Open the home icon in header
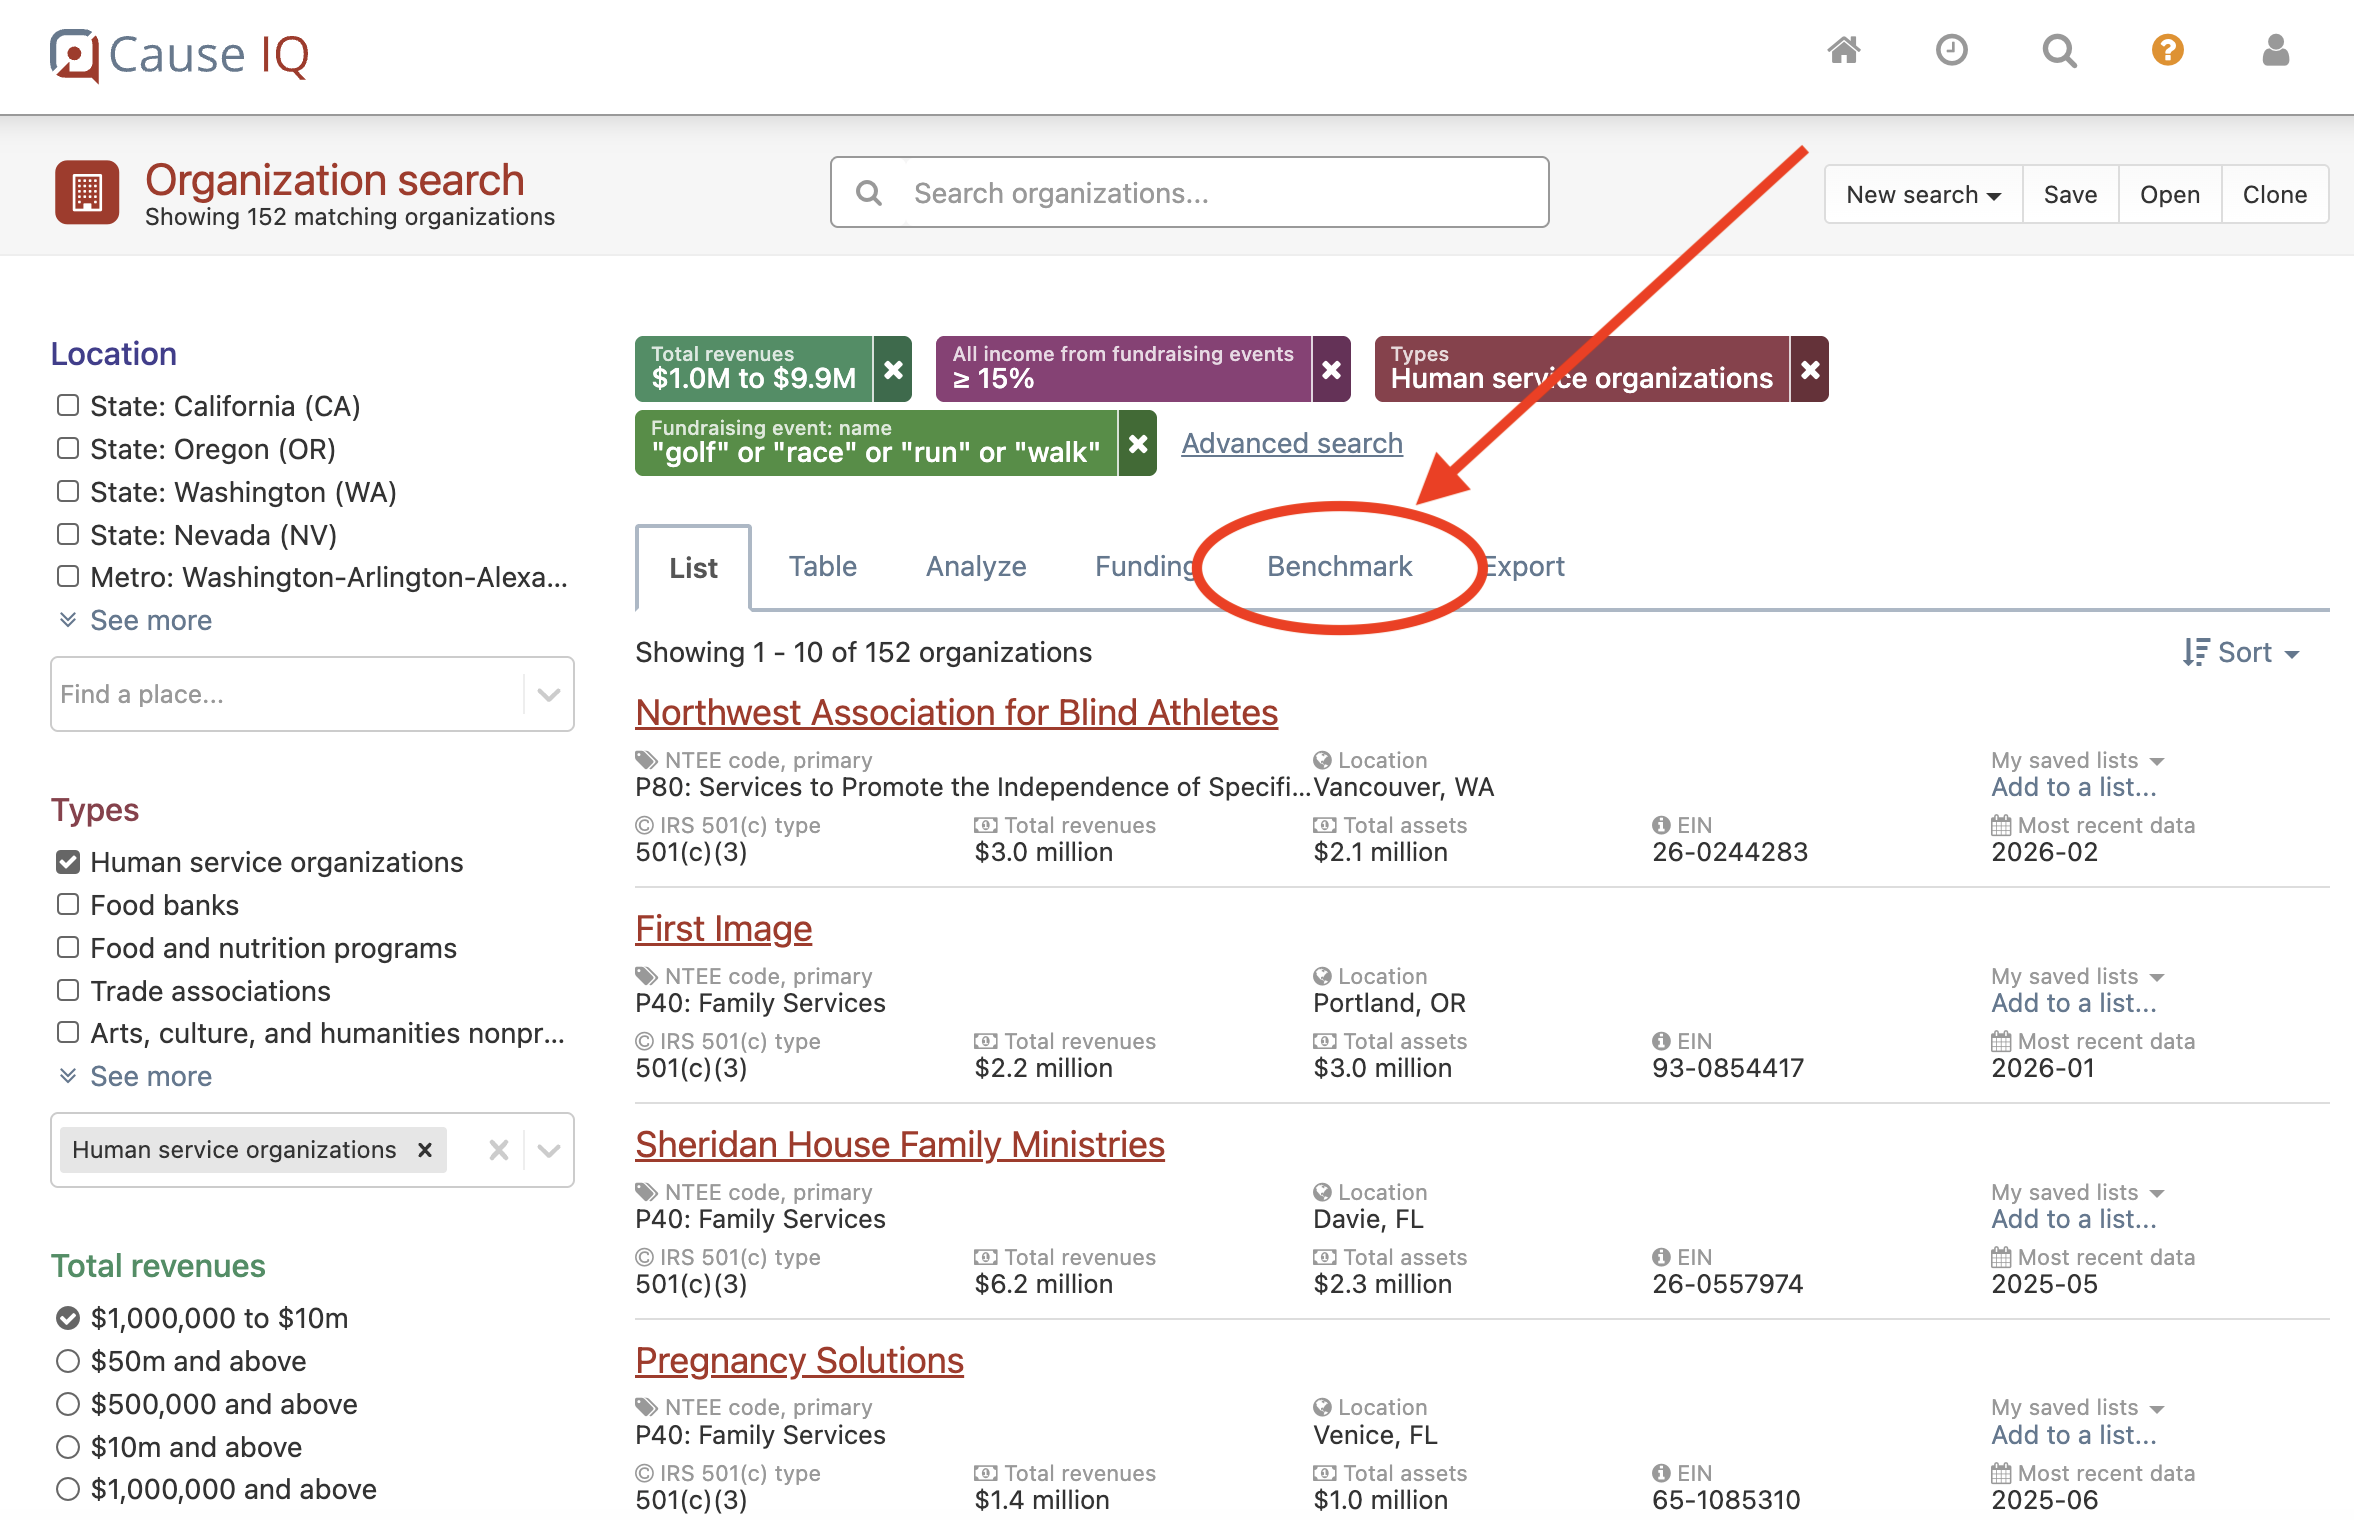The image size is (2354, 1520). point(1843,50)
